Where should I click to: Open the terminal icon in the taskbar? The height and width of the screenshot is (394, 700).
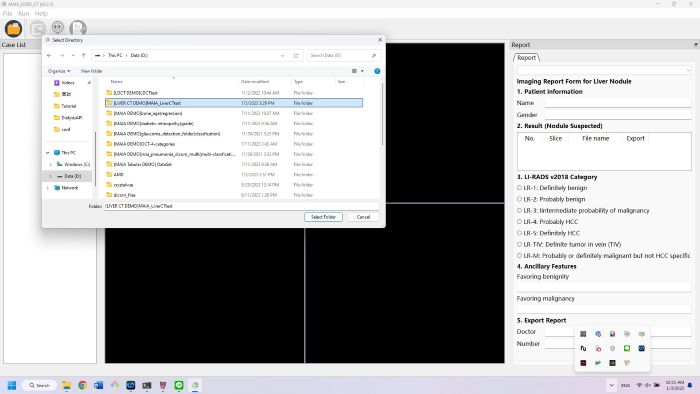point(146,385)
